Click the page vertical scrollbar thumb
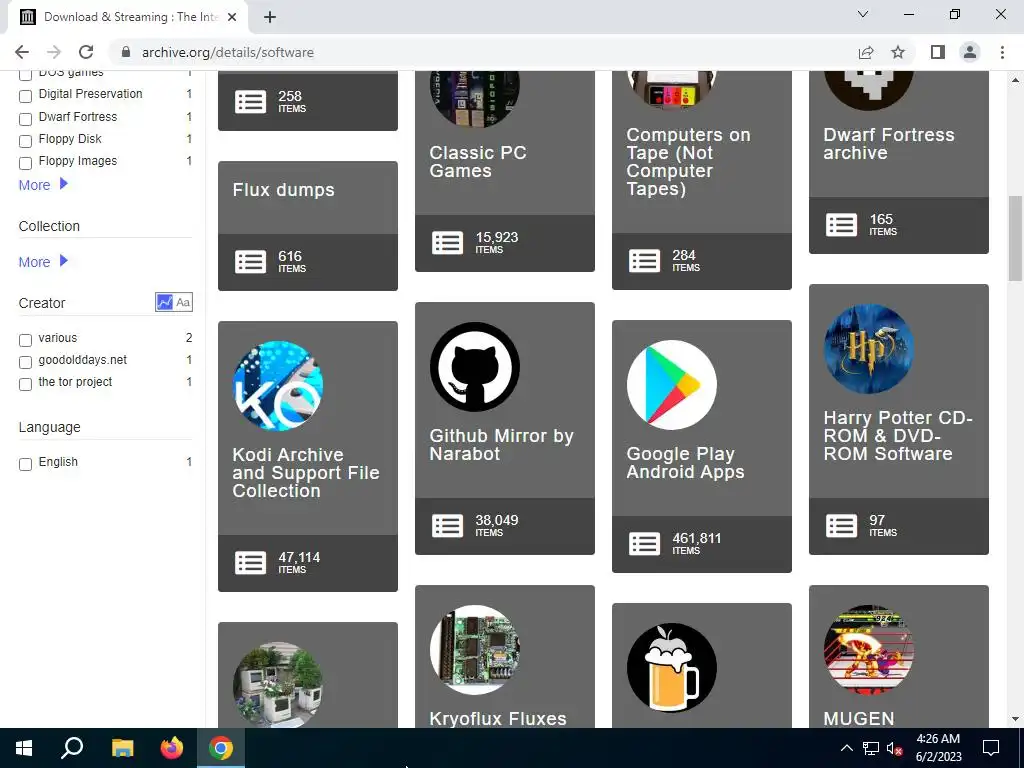Screen dimensions: 1024x768 pos(1015,238)
